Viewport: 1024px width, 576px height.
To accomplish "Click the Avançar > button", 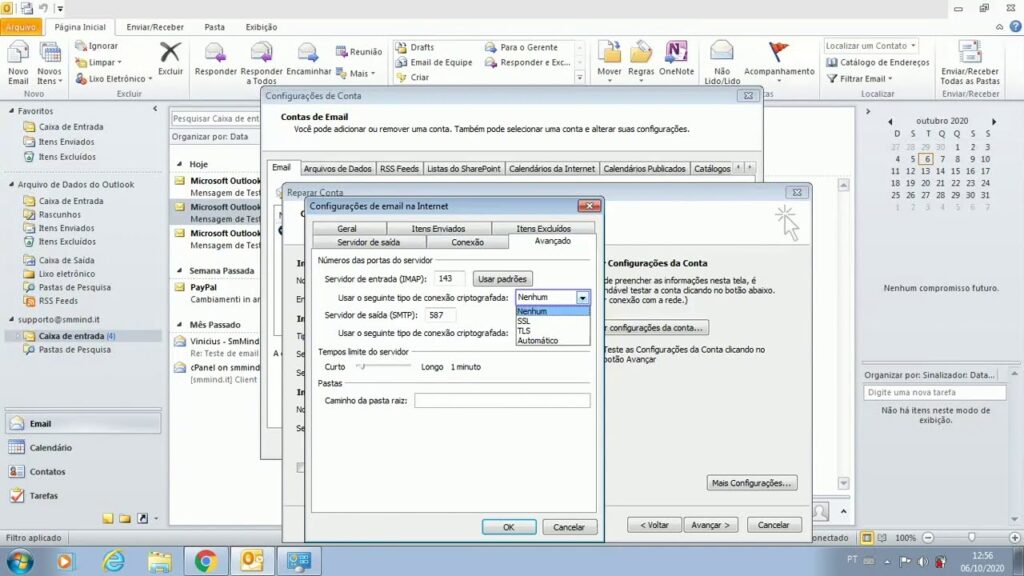I will [x=710, y=525].
